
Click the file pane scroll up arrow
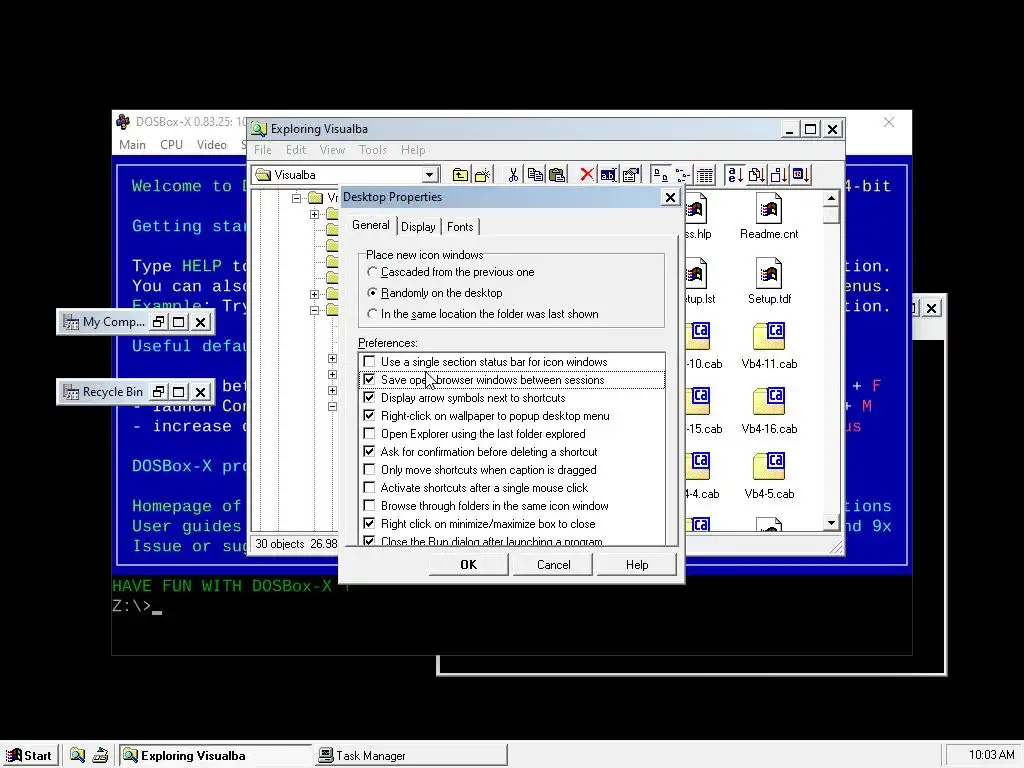(831, 199)
